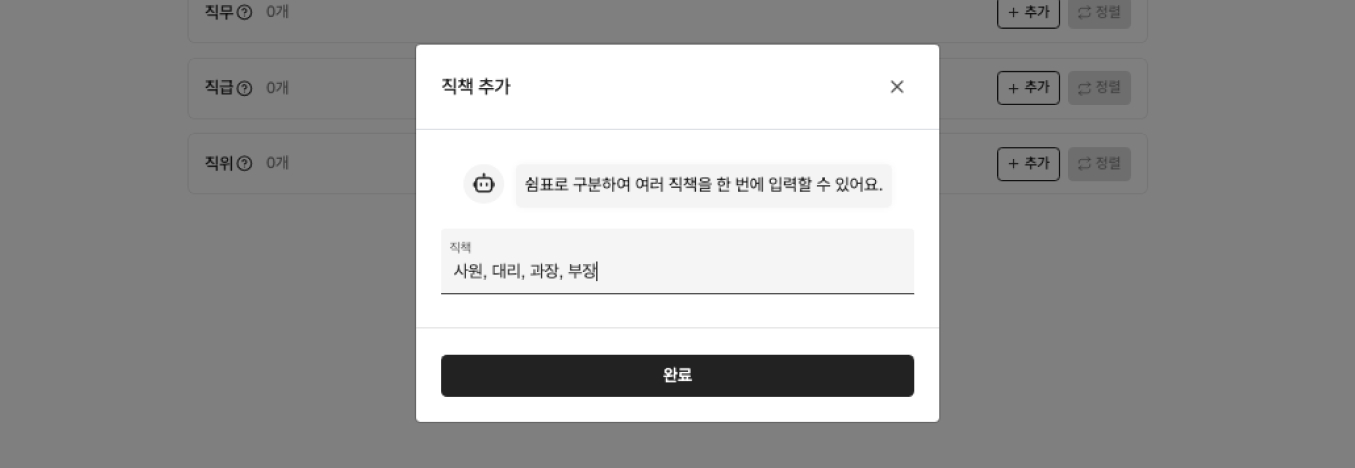This screenshot has width=1355, height=468.
Task: Select the 직무 row label
Action: coord(219,13)
